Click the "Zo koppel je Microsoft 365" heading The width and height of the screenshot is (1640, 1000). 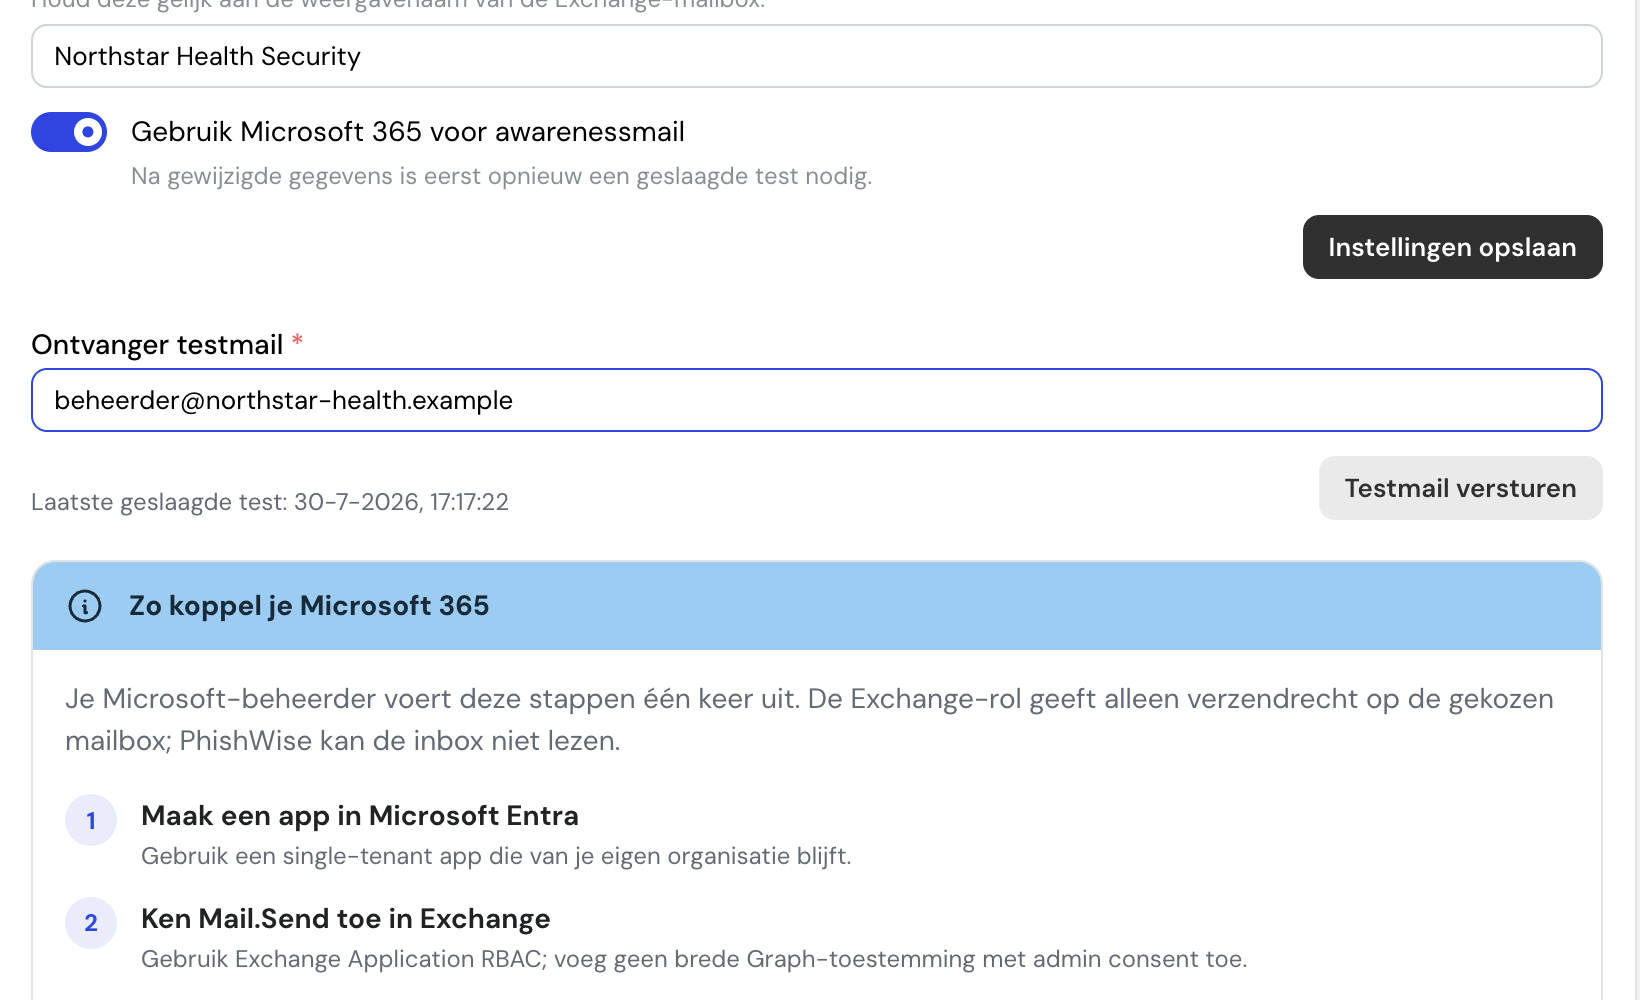pos(309,606)
